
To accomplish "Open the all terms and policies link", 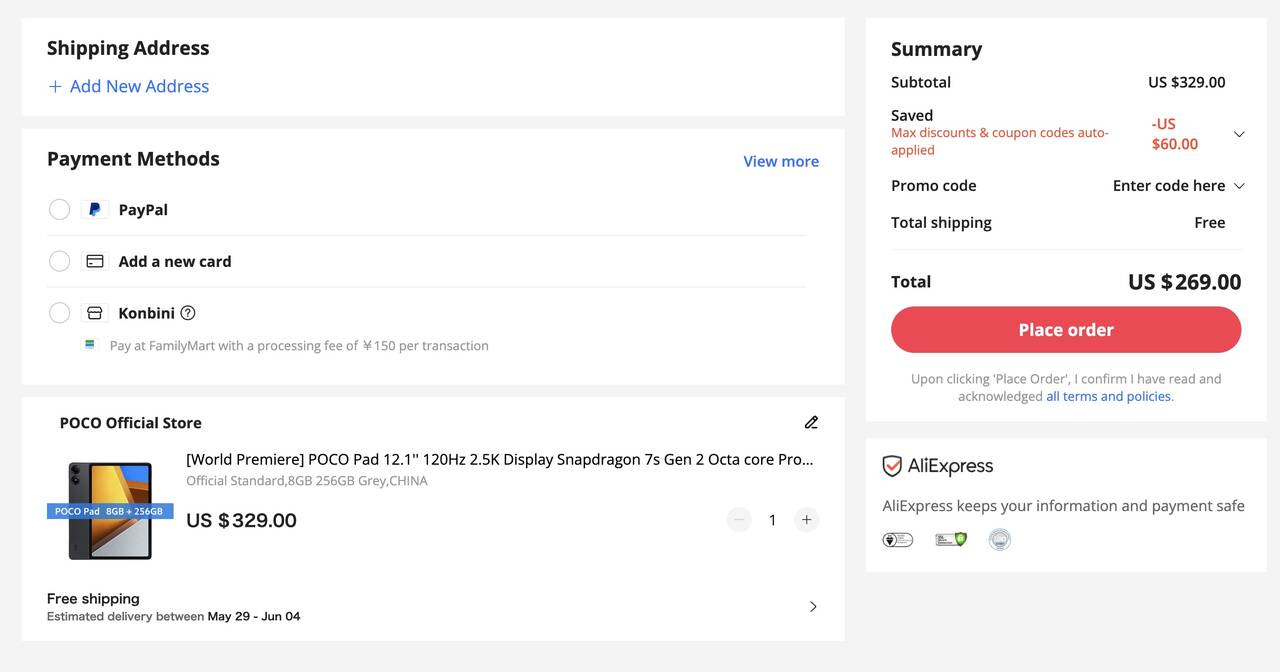I will coord(1109,396).
